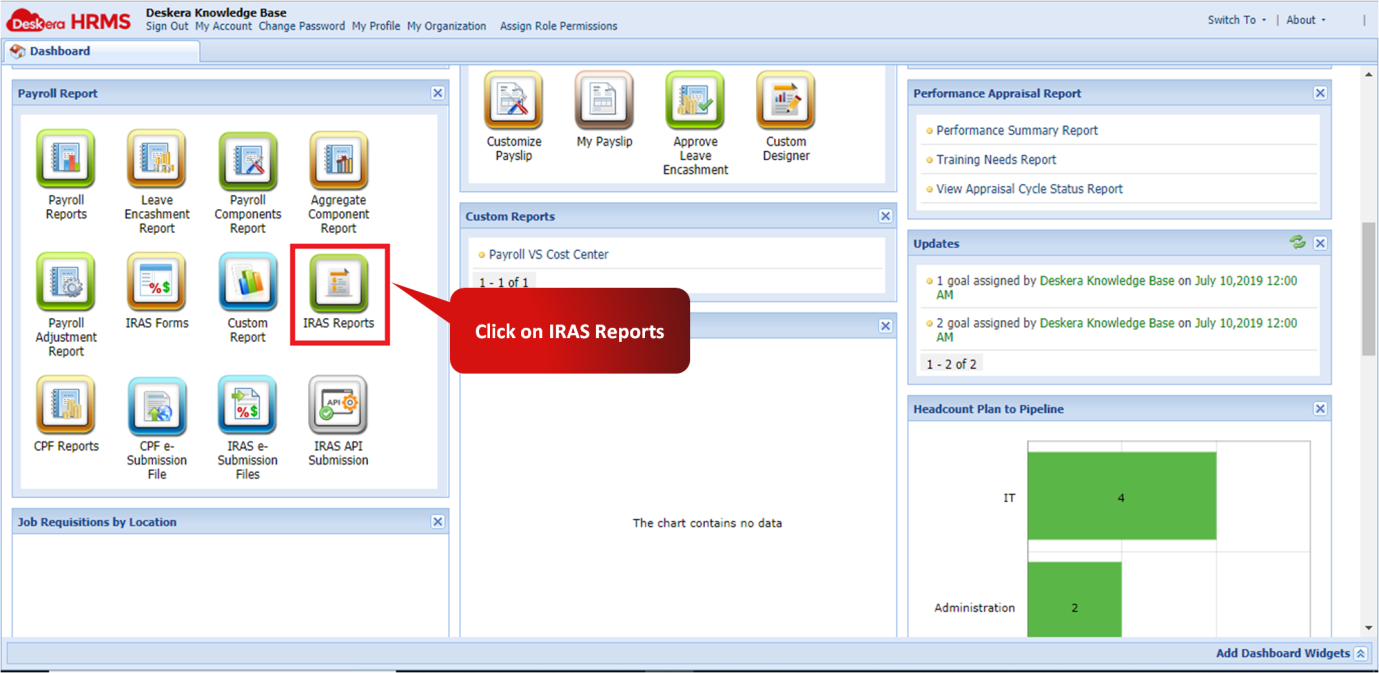
Task: Open the IRAS API Submission icon
Action: 338,404
